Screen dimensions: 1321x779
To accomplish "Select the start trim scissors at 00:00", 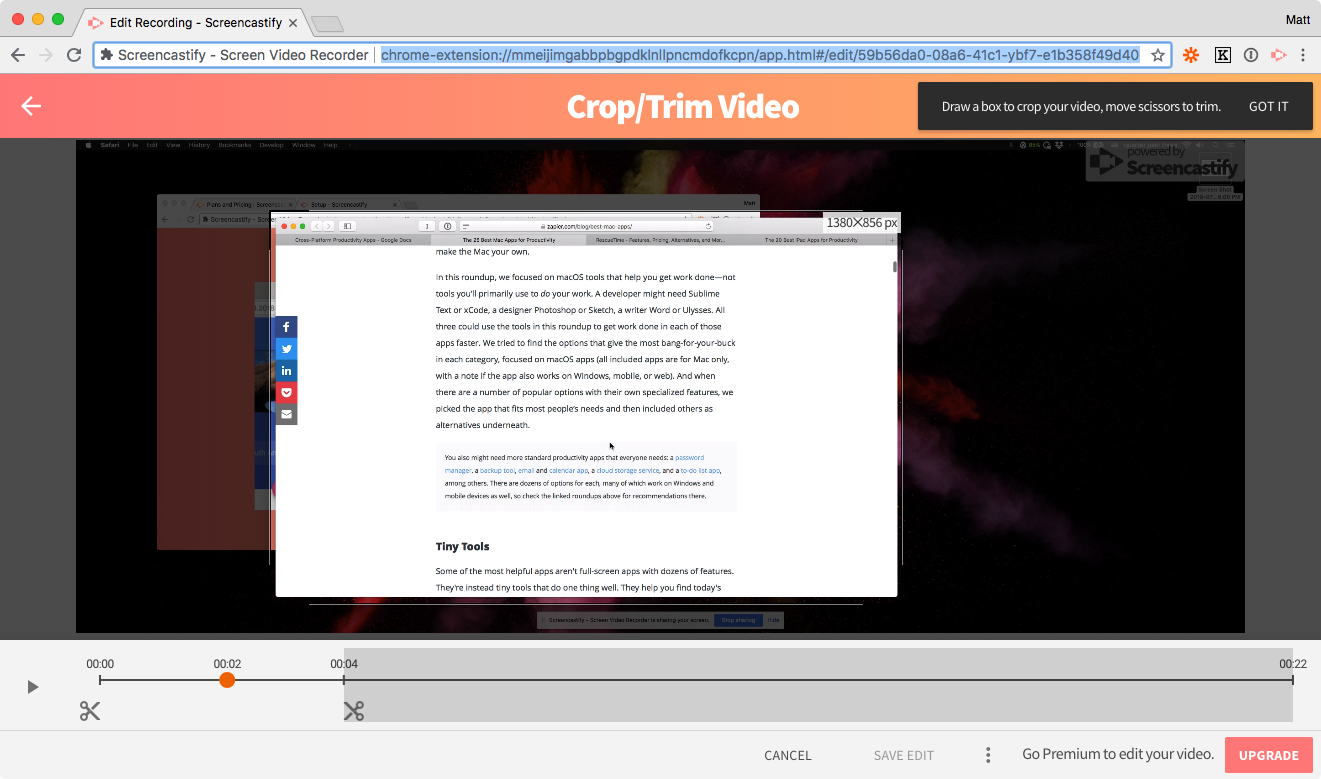I will (90, 711).
